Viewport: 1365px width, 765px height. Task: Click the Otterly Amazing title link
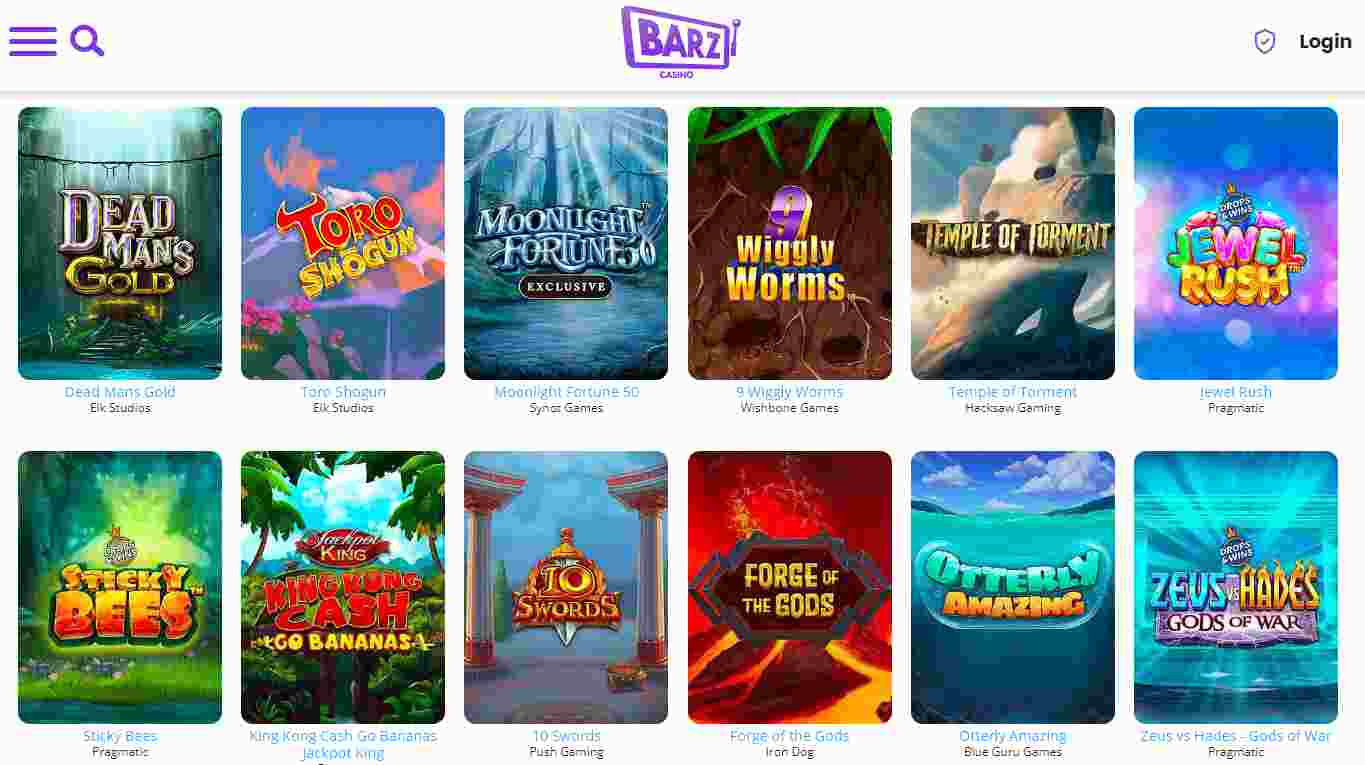[1013, 736]
